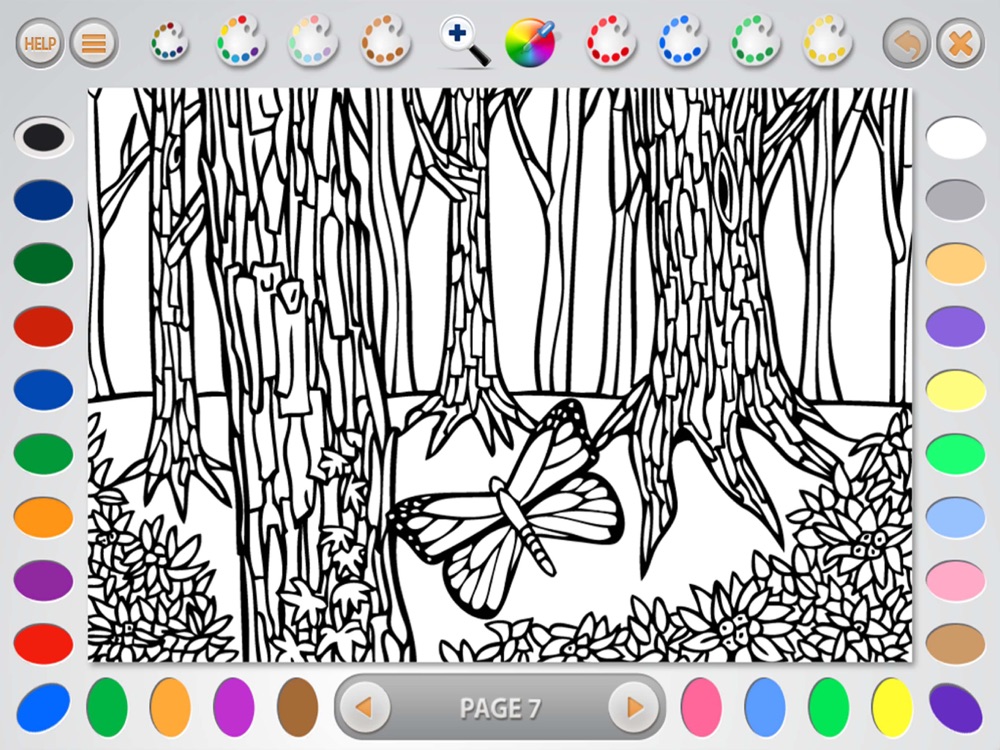Pick the bright blue swatch in bottom row
Screen dimensions: 1000x750
43,707
